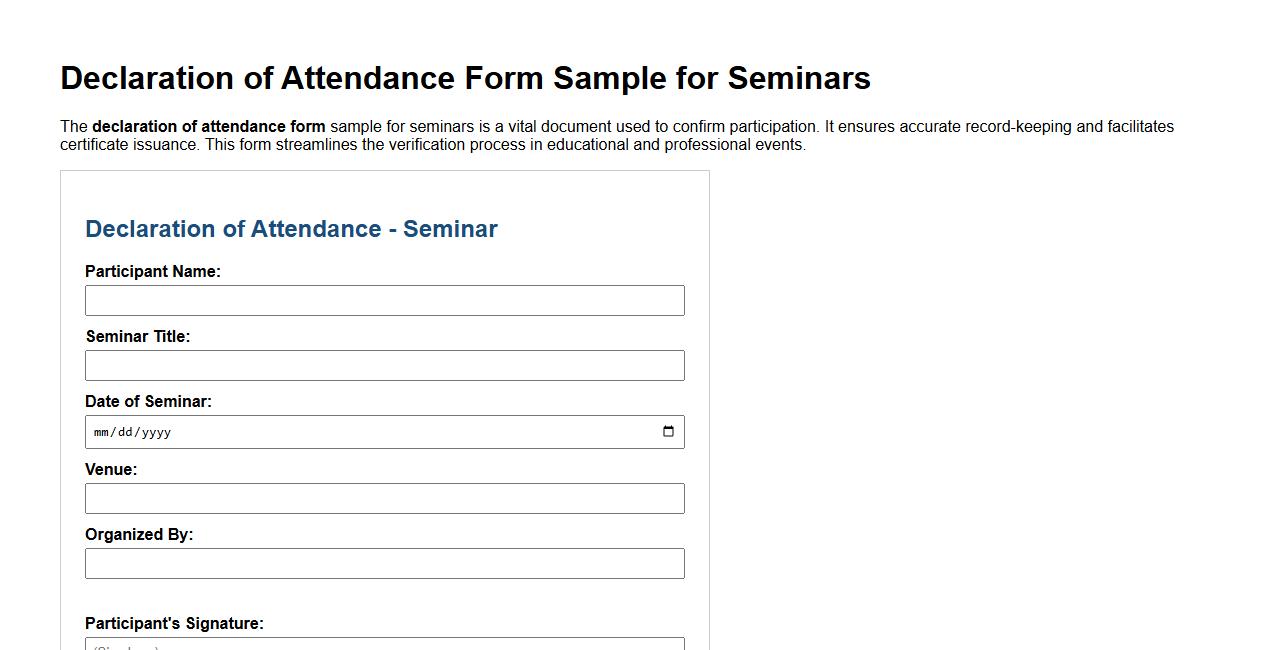This screenshot has height=650, width=1278.
Task: Click the main page title heading
Action: pyautogui.click(x=465, y=78)
